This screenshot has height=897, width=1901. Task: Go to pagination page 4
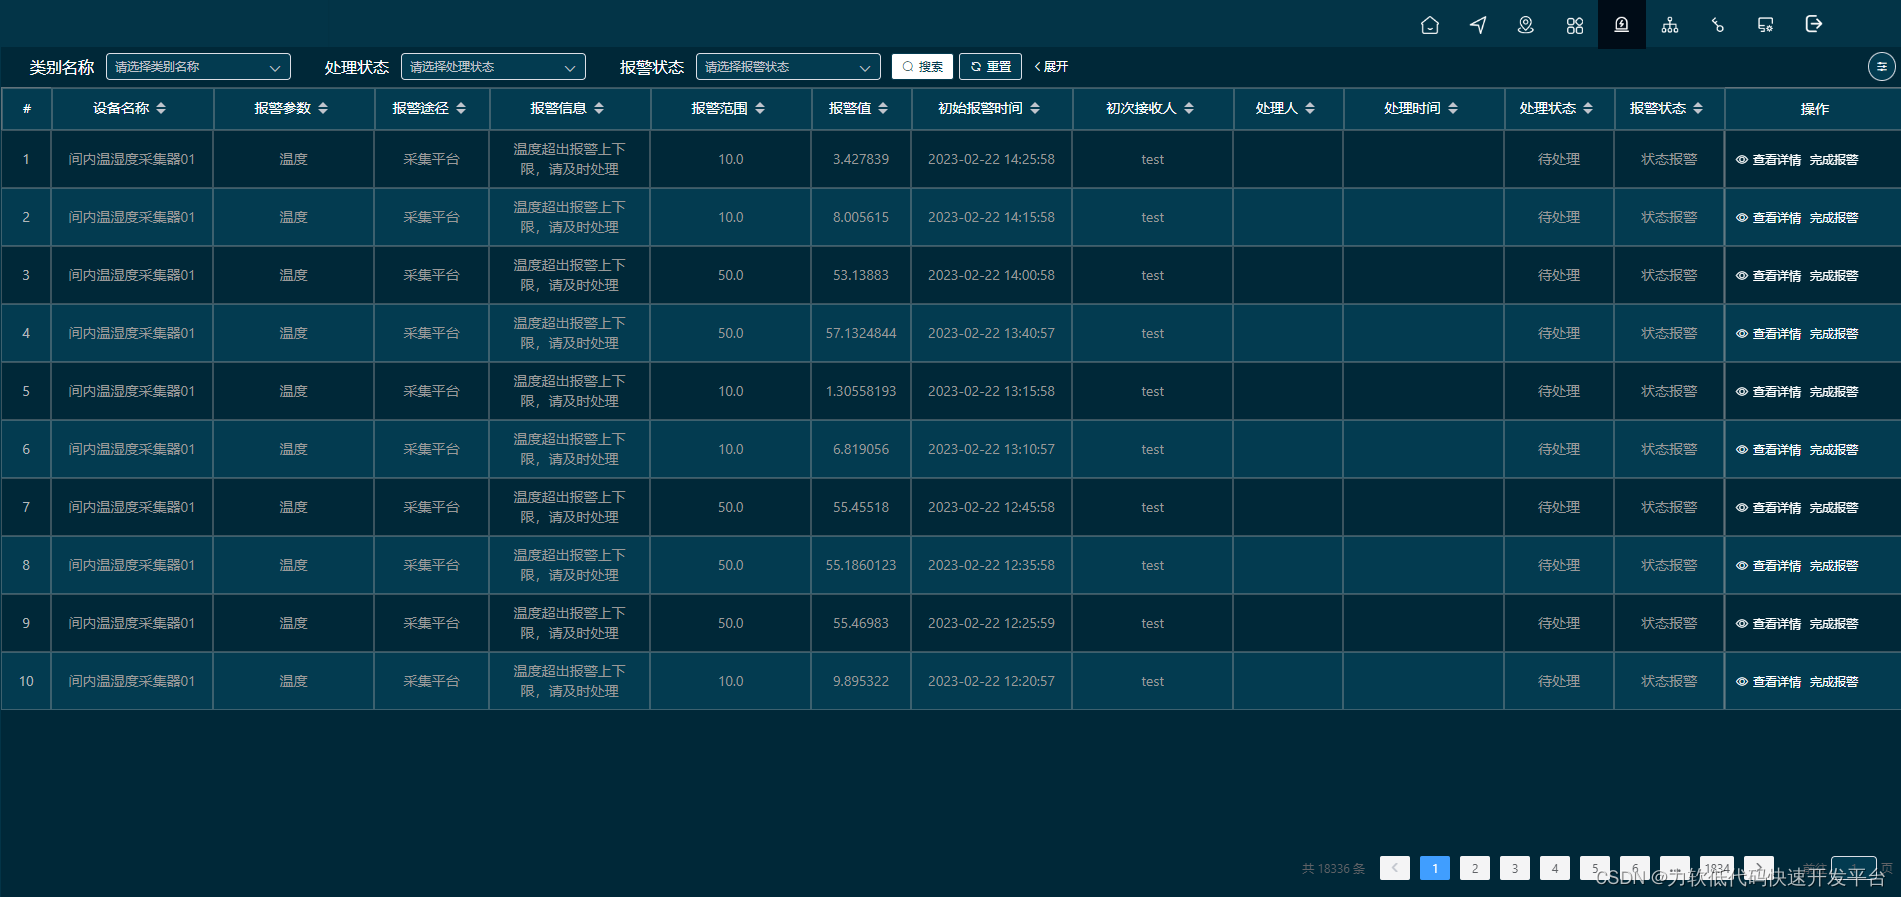click(1555, 868)
